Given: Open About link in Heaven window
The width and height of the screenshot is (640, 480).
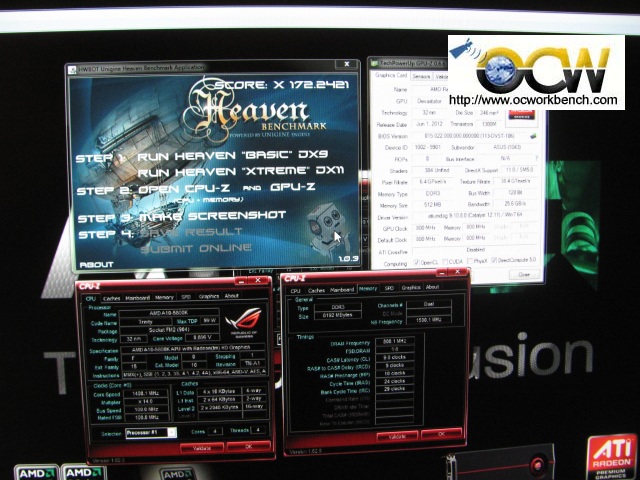Looking at the screenshot, I should [96, 264].
